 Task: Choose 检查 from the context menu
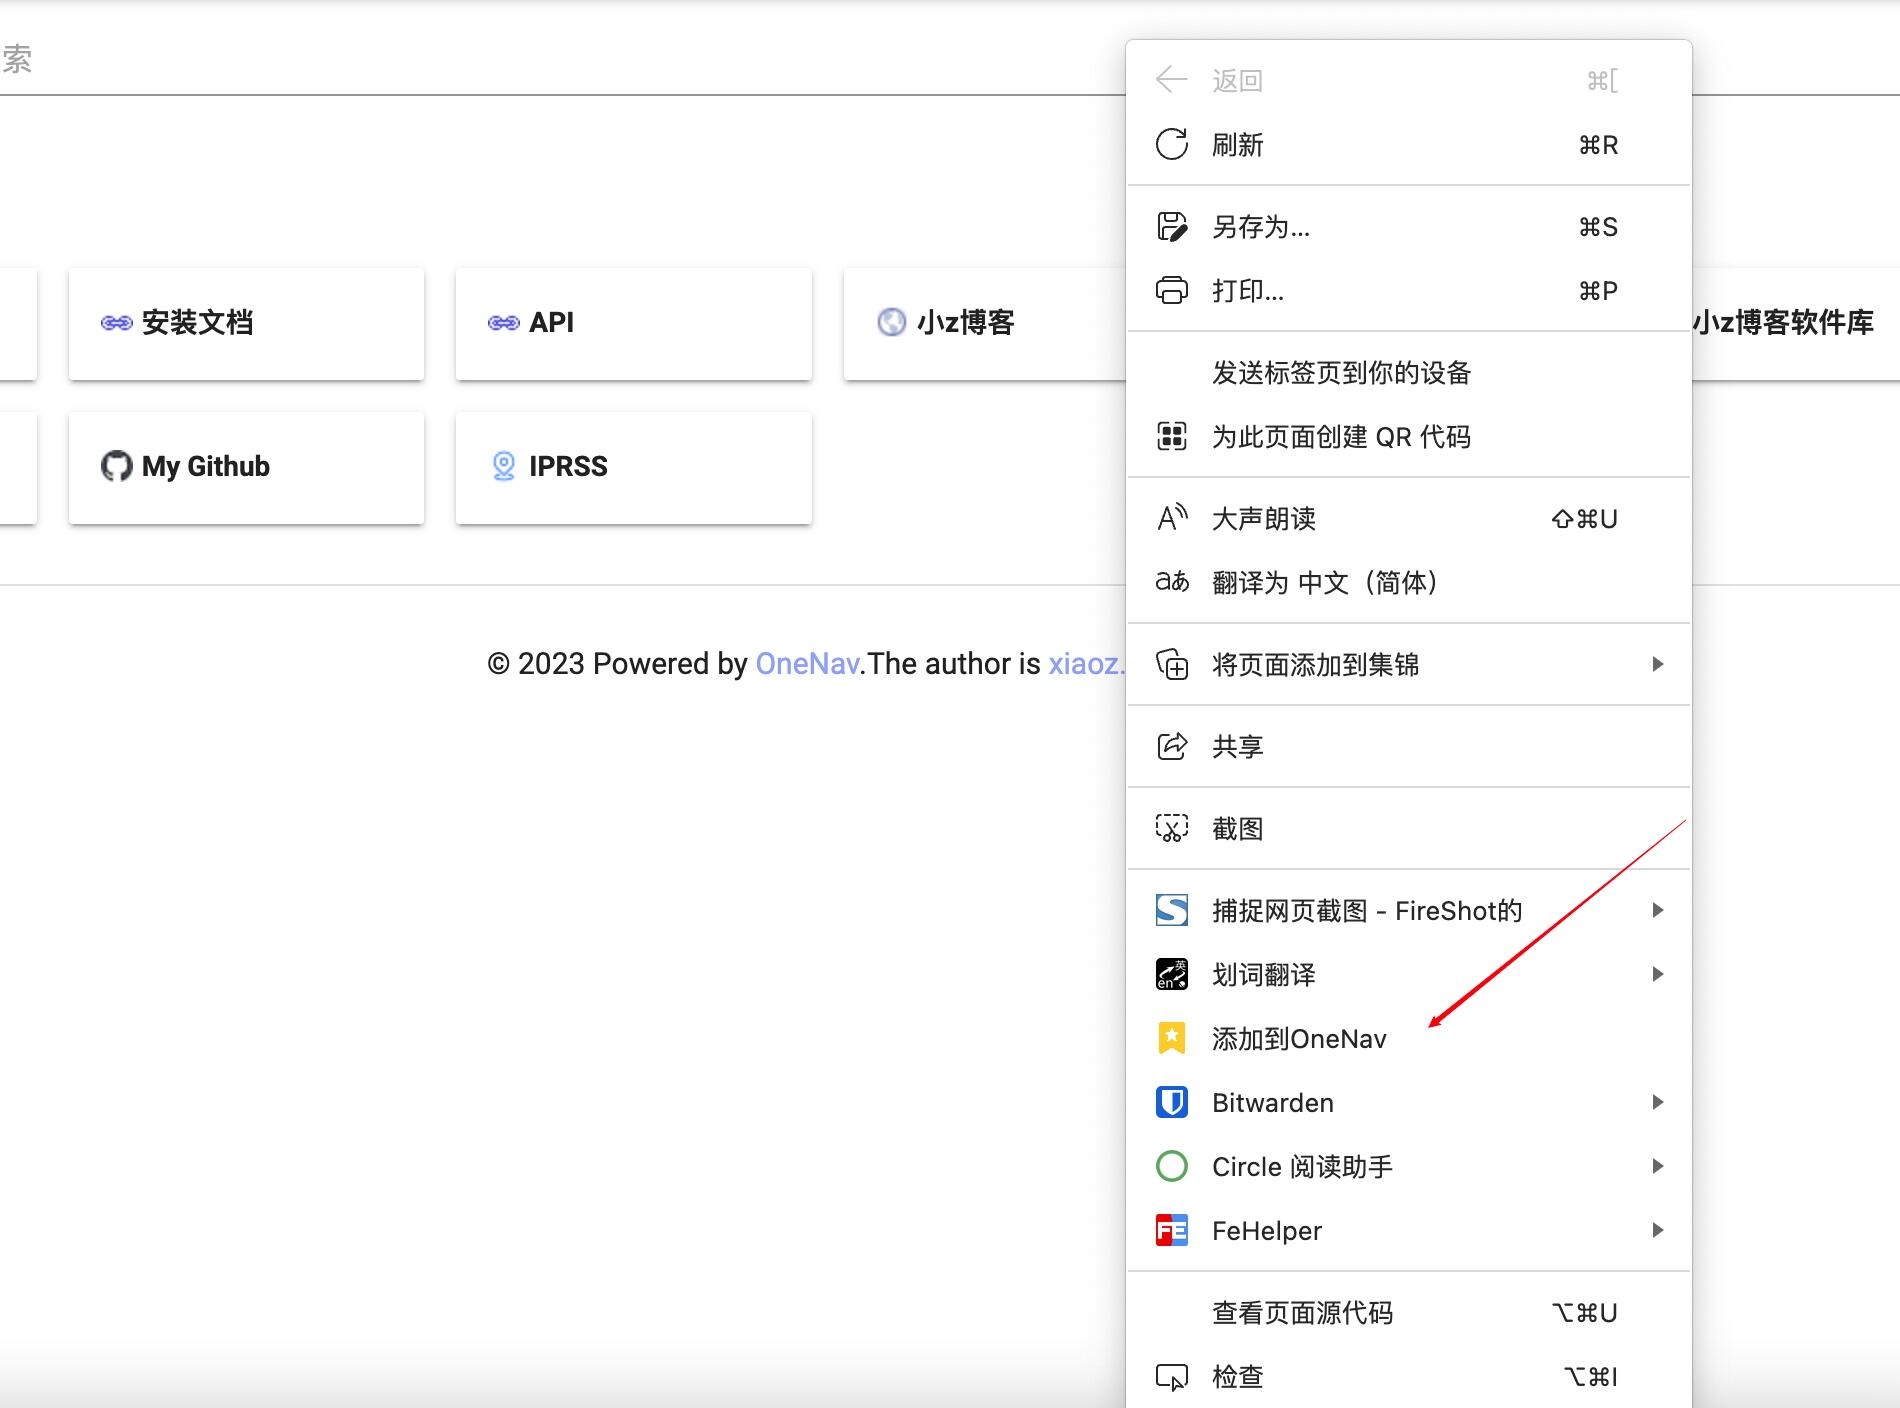tap(1409, 1376)
